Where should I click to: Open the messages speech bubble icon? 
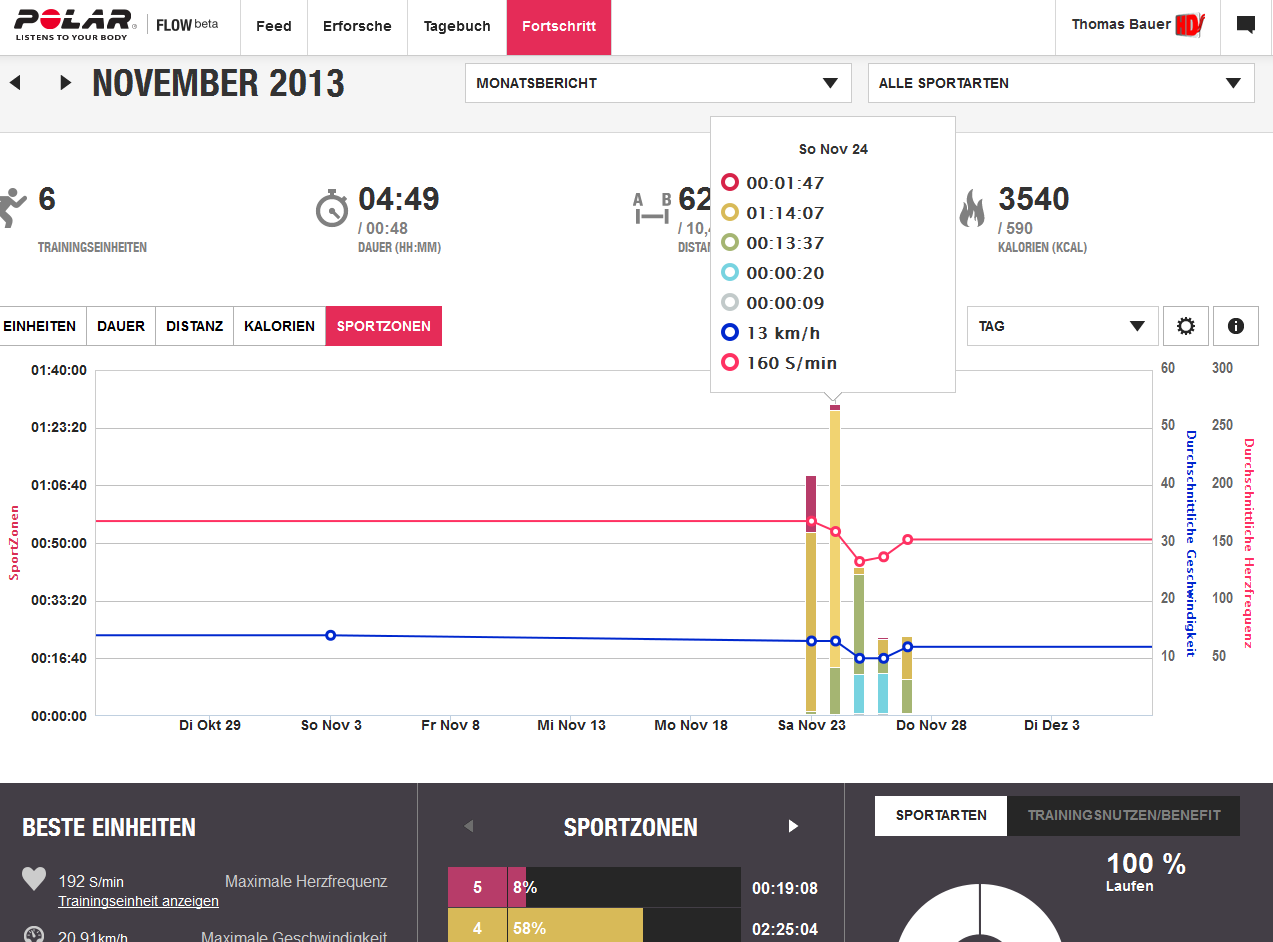[1245, 26]
